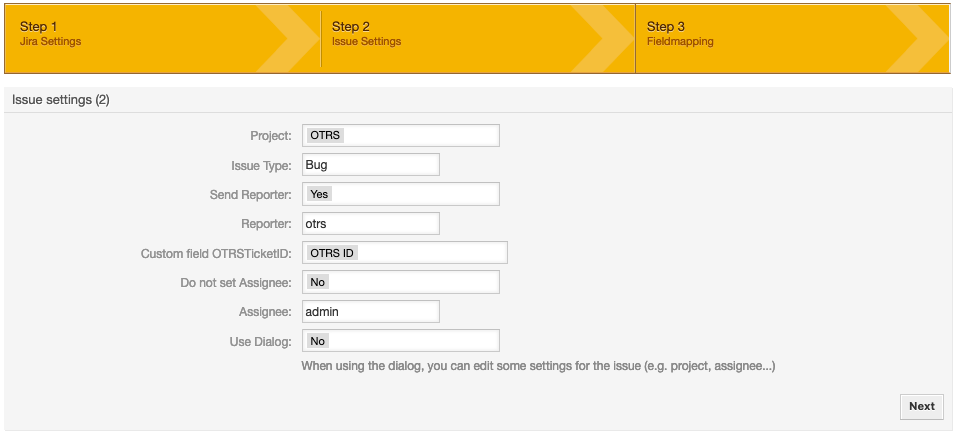Viewport: 957px width, 436px height.
Task: Click the Assignee field containing admin
Action: click(x=370, y=311)
